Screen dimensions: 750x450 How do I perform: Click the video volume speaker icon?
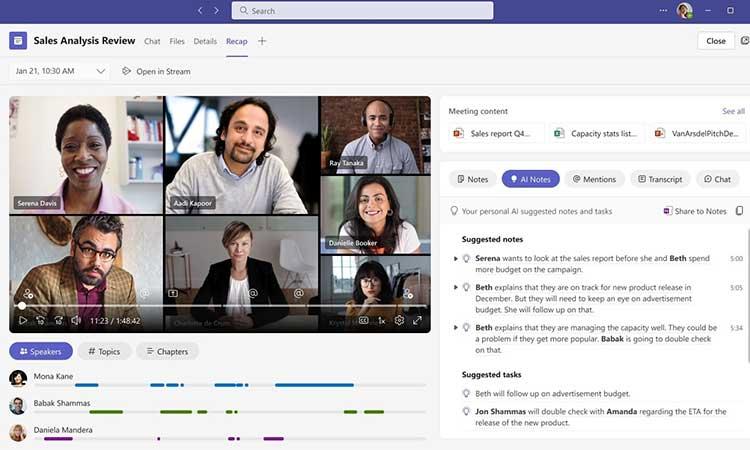point(77,321)
